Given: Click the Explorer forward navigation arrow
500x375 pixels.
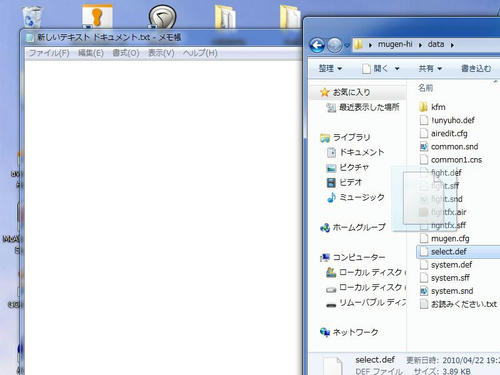Looking at the screenshot, I should [335, 45].
